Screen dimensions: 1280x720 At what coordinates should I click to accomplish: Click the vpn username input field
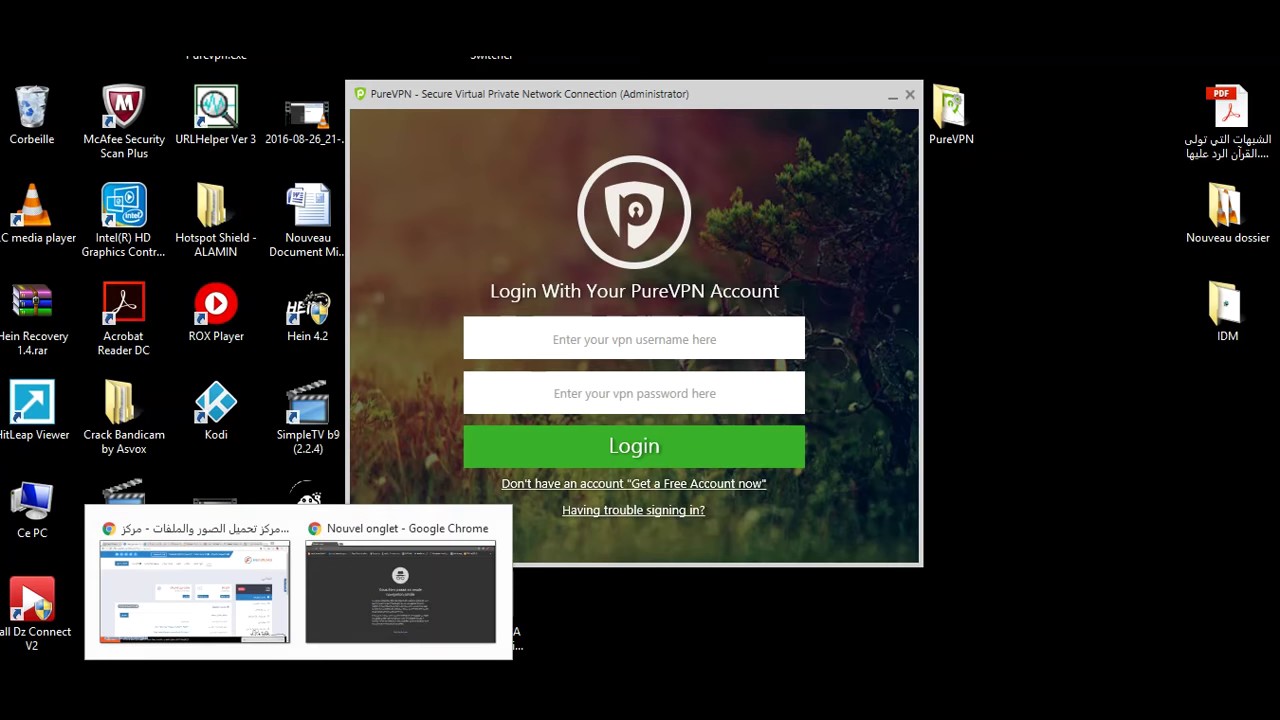click(634, 339)
